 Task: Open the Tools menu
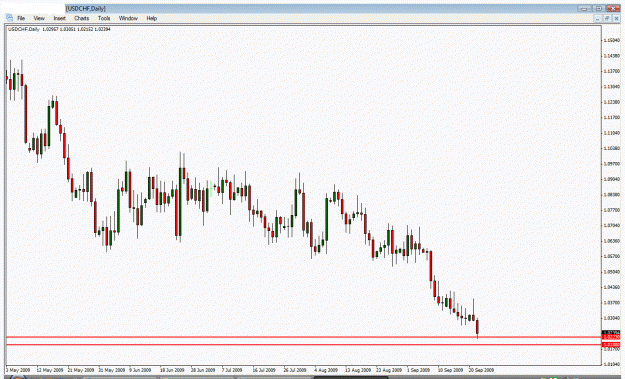click(104, 18)
